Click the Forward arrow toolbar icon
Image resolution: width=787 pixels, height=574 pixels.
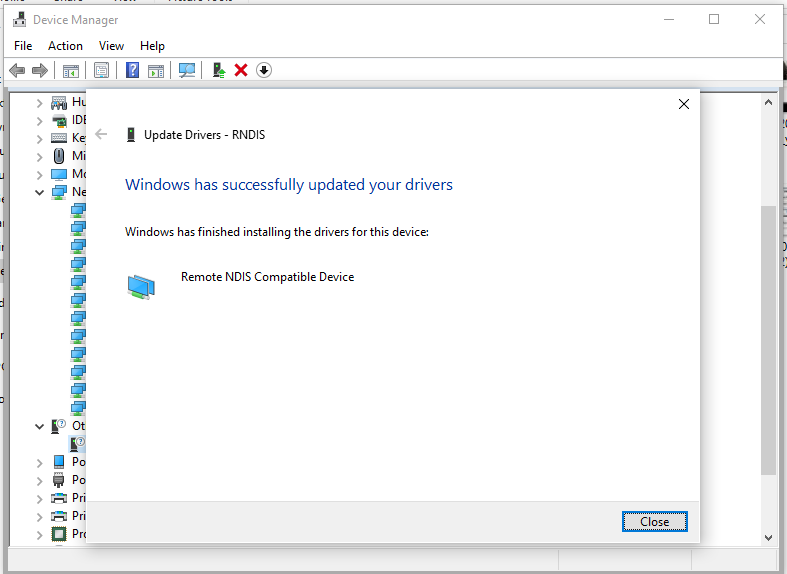click(40, 70)
